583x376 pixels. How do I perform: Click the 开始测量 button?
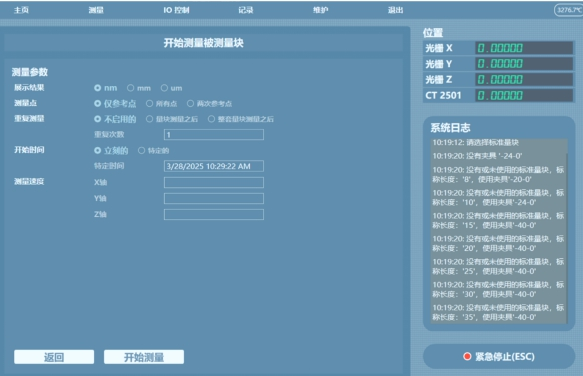(x=144, y=357)
